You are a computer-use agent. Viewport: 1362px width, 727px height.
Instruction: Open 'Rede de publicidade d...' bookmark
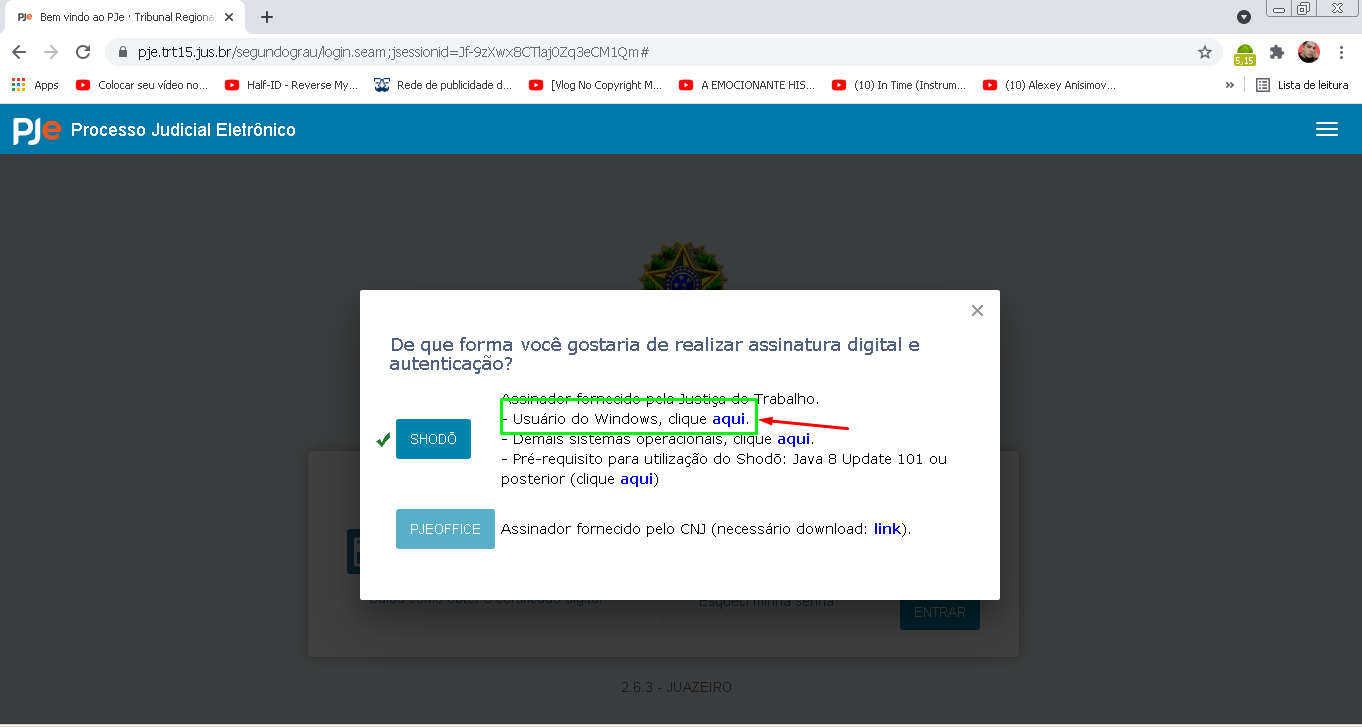(443, 85)
